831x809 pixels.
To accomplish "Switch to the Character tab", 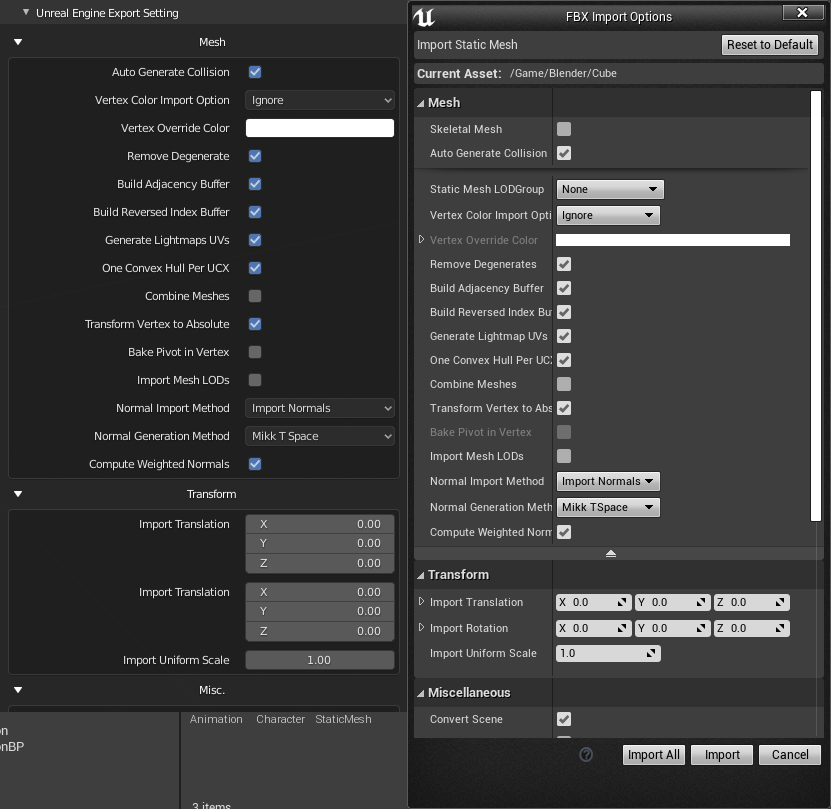I will pos(280,719).
